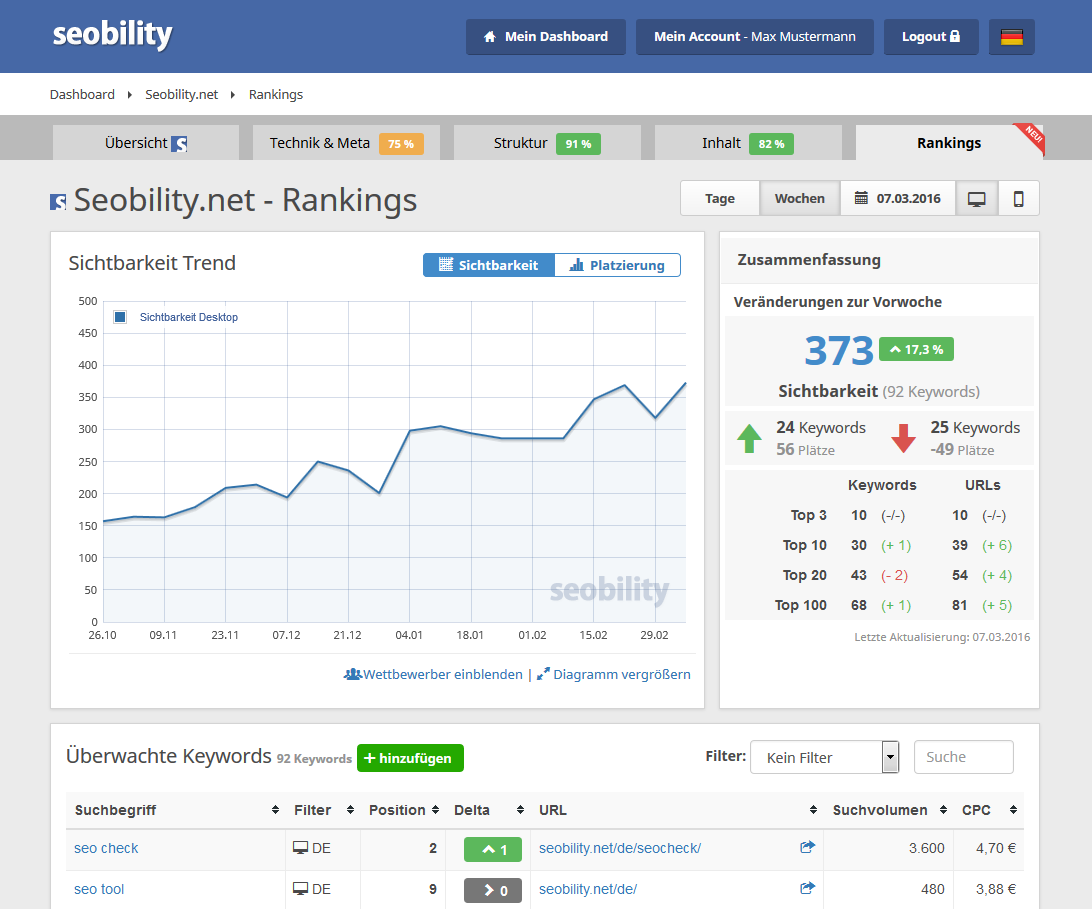Switch to mobile view via phone icon

(1018, 198)
